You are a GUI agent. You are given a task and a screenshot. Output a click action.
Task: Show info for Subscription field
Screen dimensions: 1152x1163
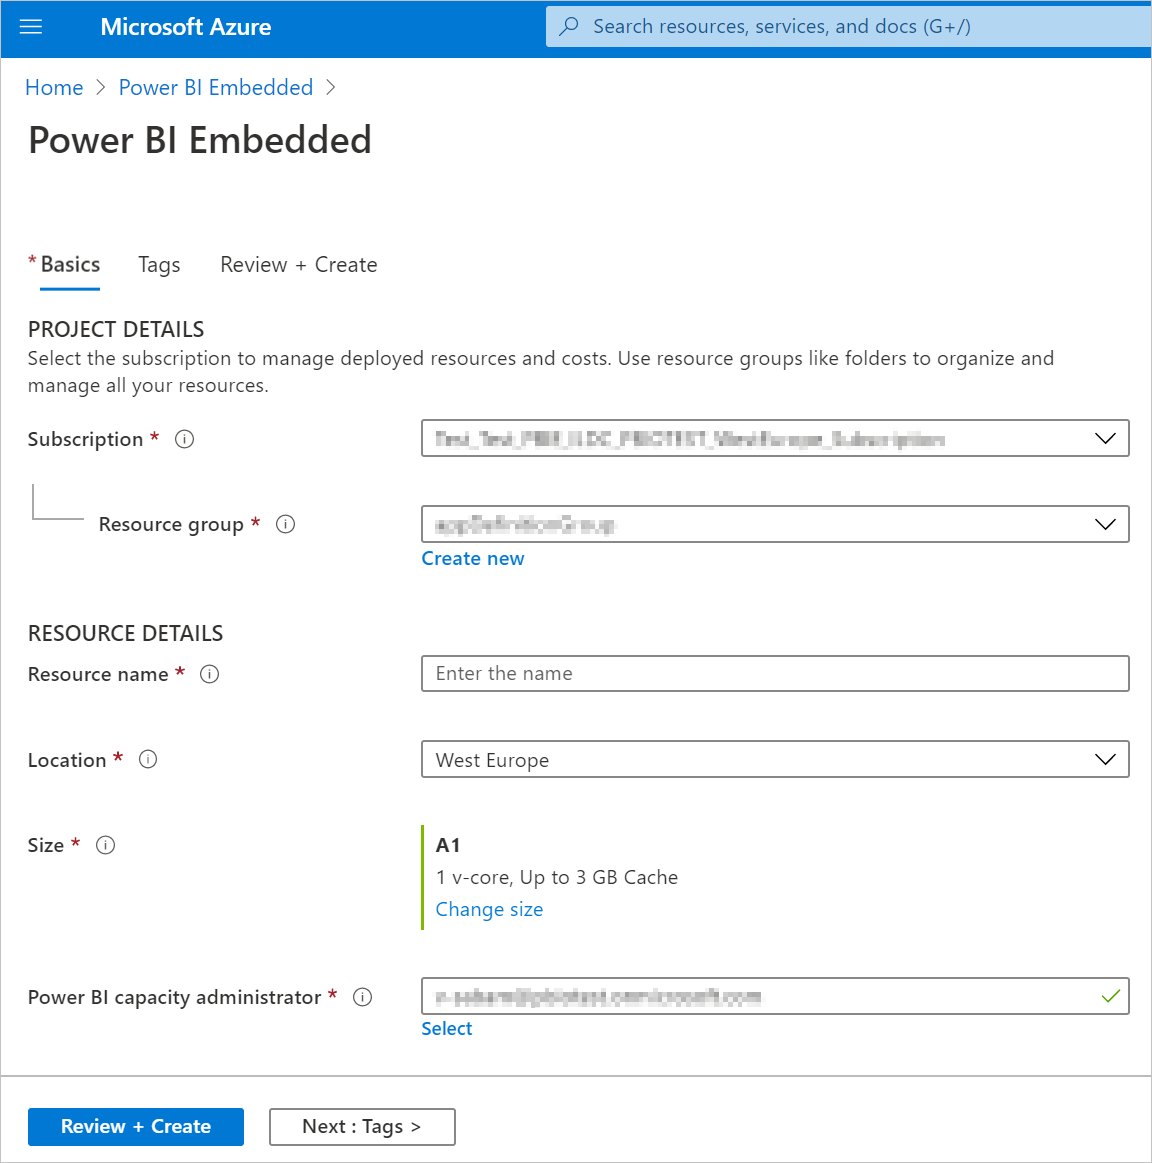185,439
